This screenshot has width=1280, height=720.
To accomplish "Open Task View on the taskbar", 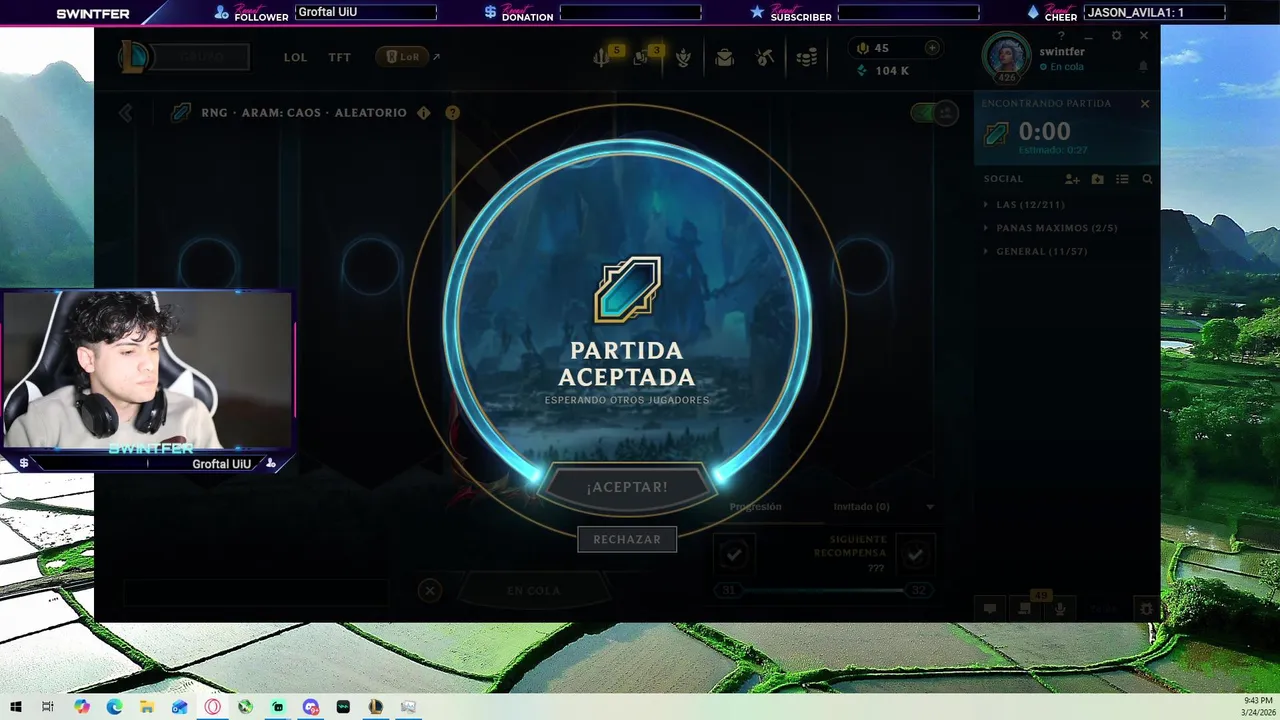I will (47, 706).
